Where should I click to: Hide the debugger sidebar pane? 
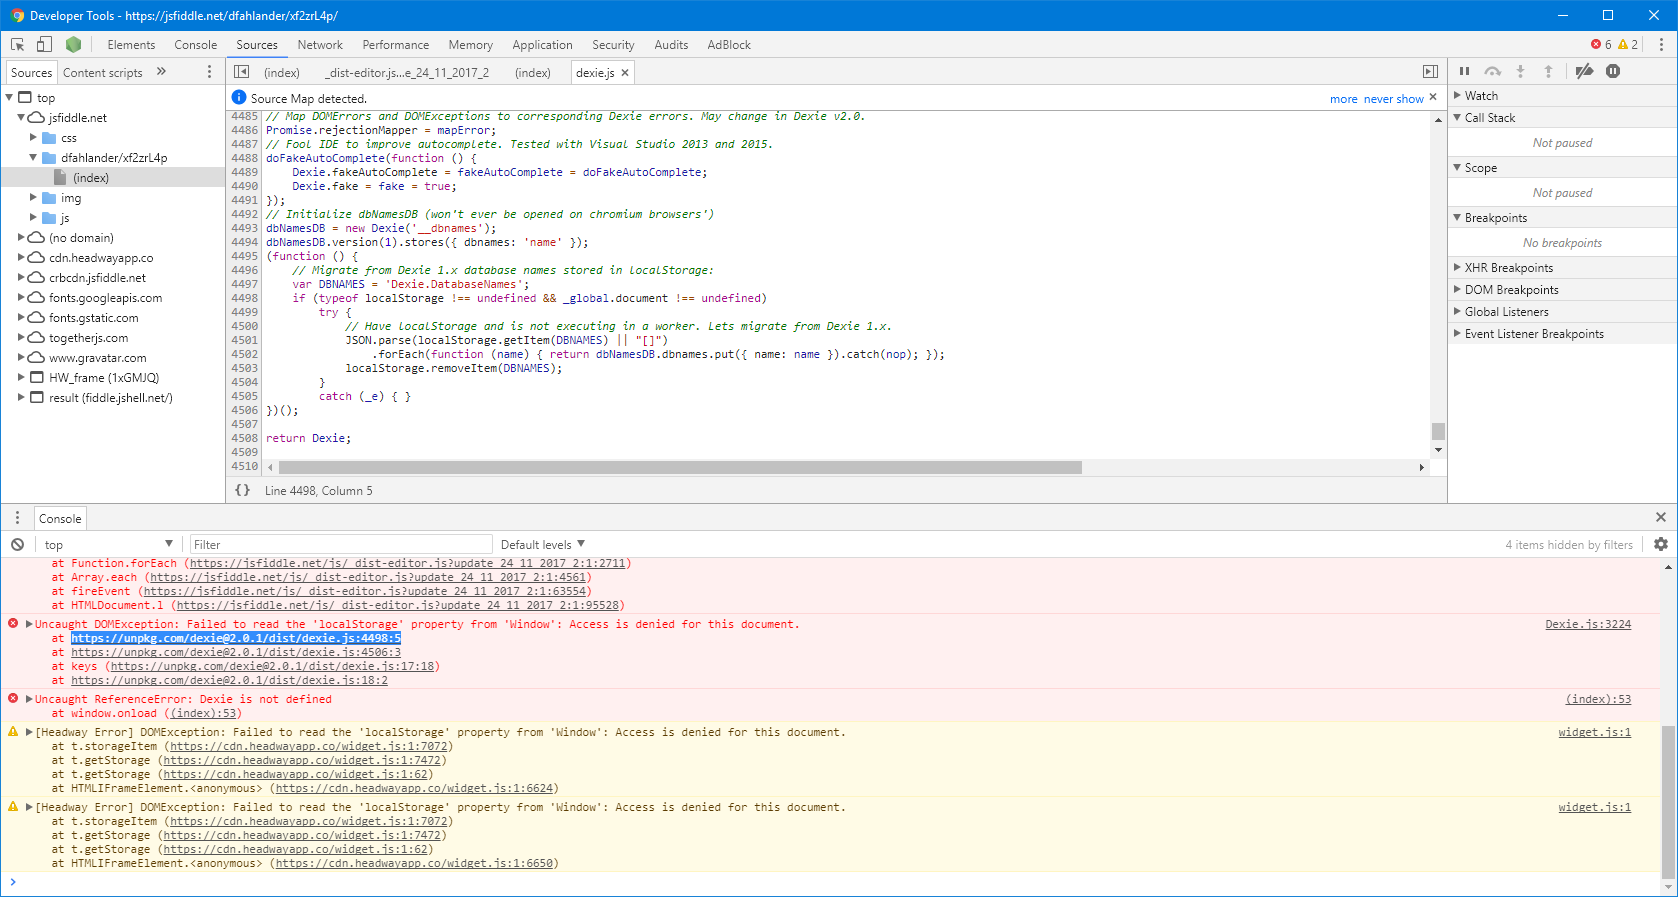click(x=1430, y=72)
